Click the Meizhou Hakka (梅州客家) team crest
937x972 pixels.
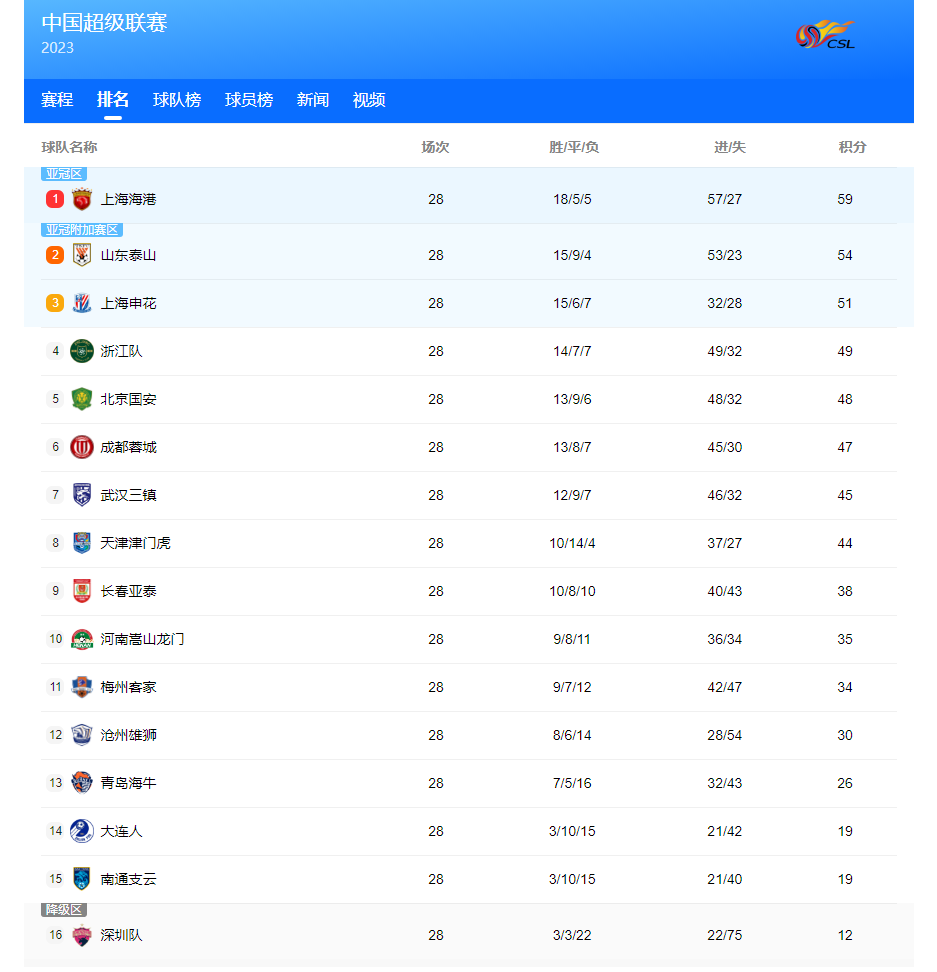point(82,687)
